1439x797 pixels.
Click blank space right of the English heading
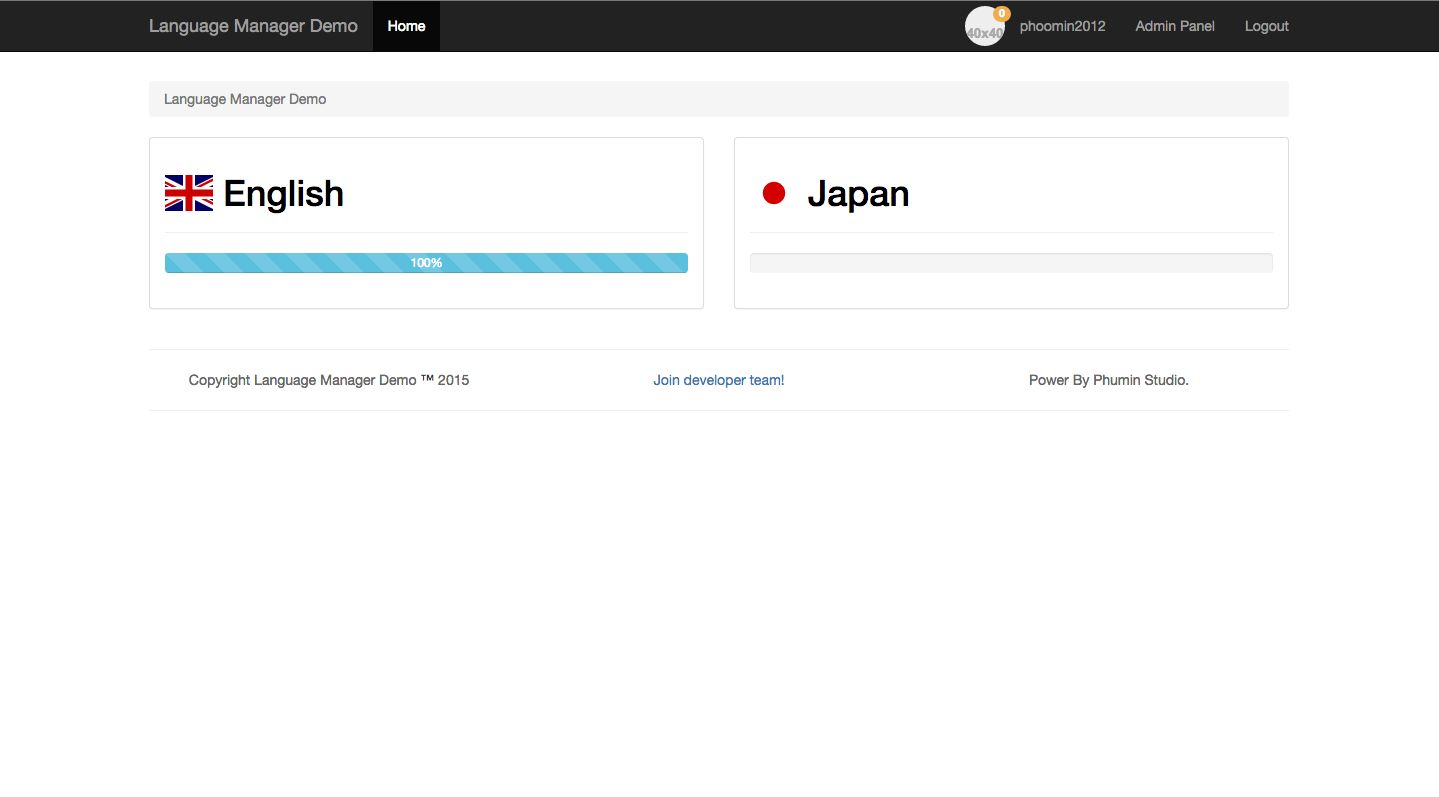tap(520, 194)
